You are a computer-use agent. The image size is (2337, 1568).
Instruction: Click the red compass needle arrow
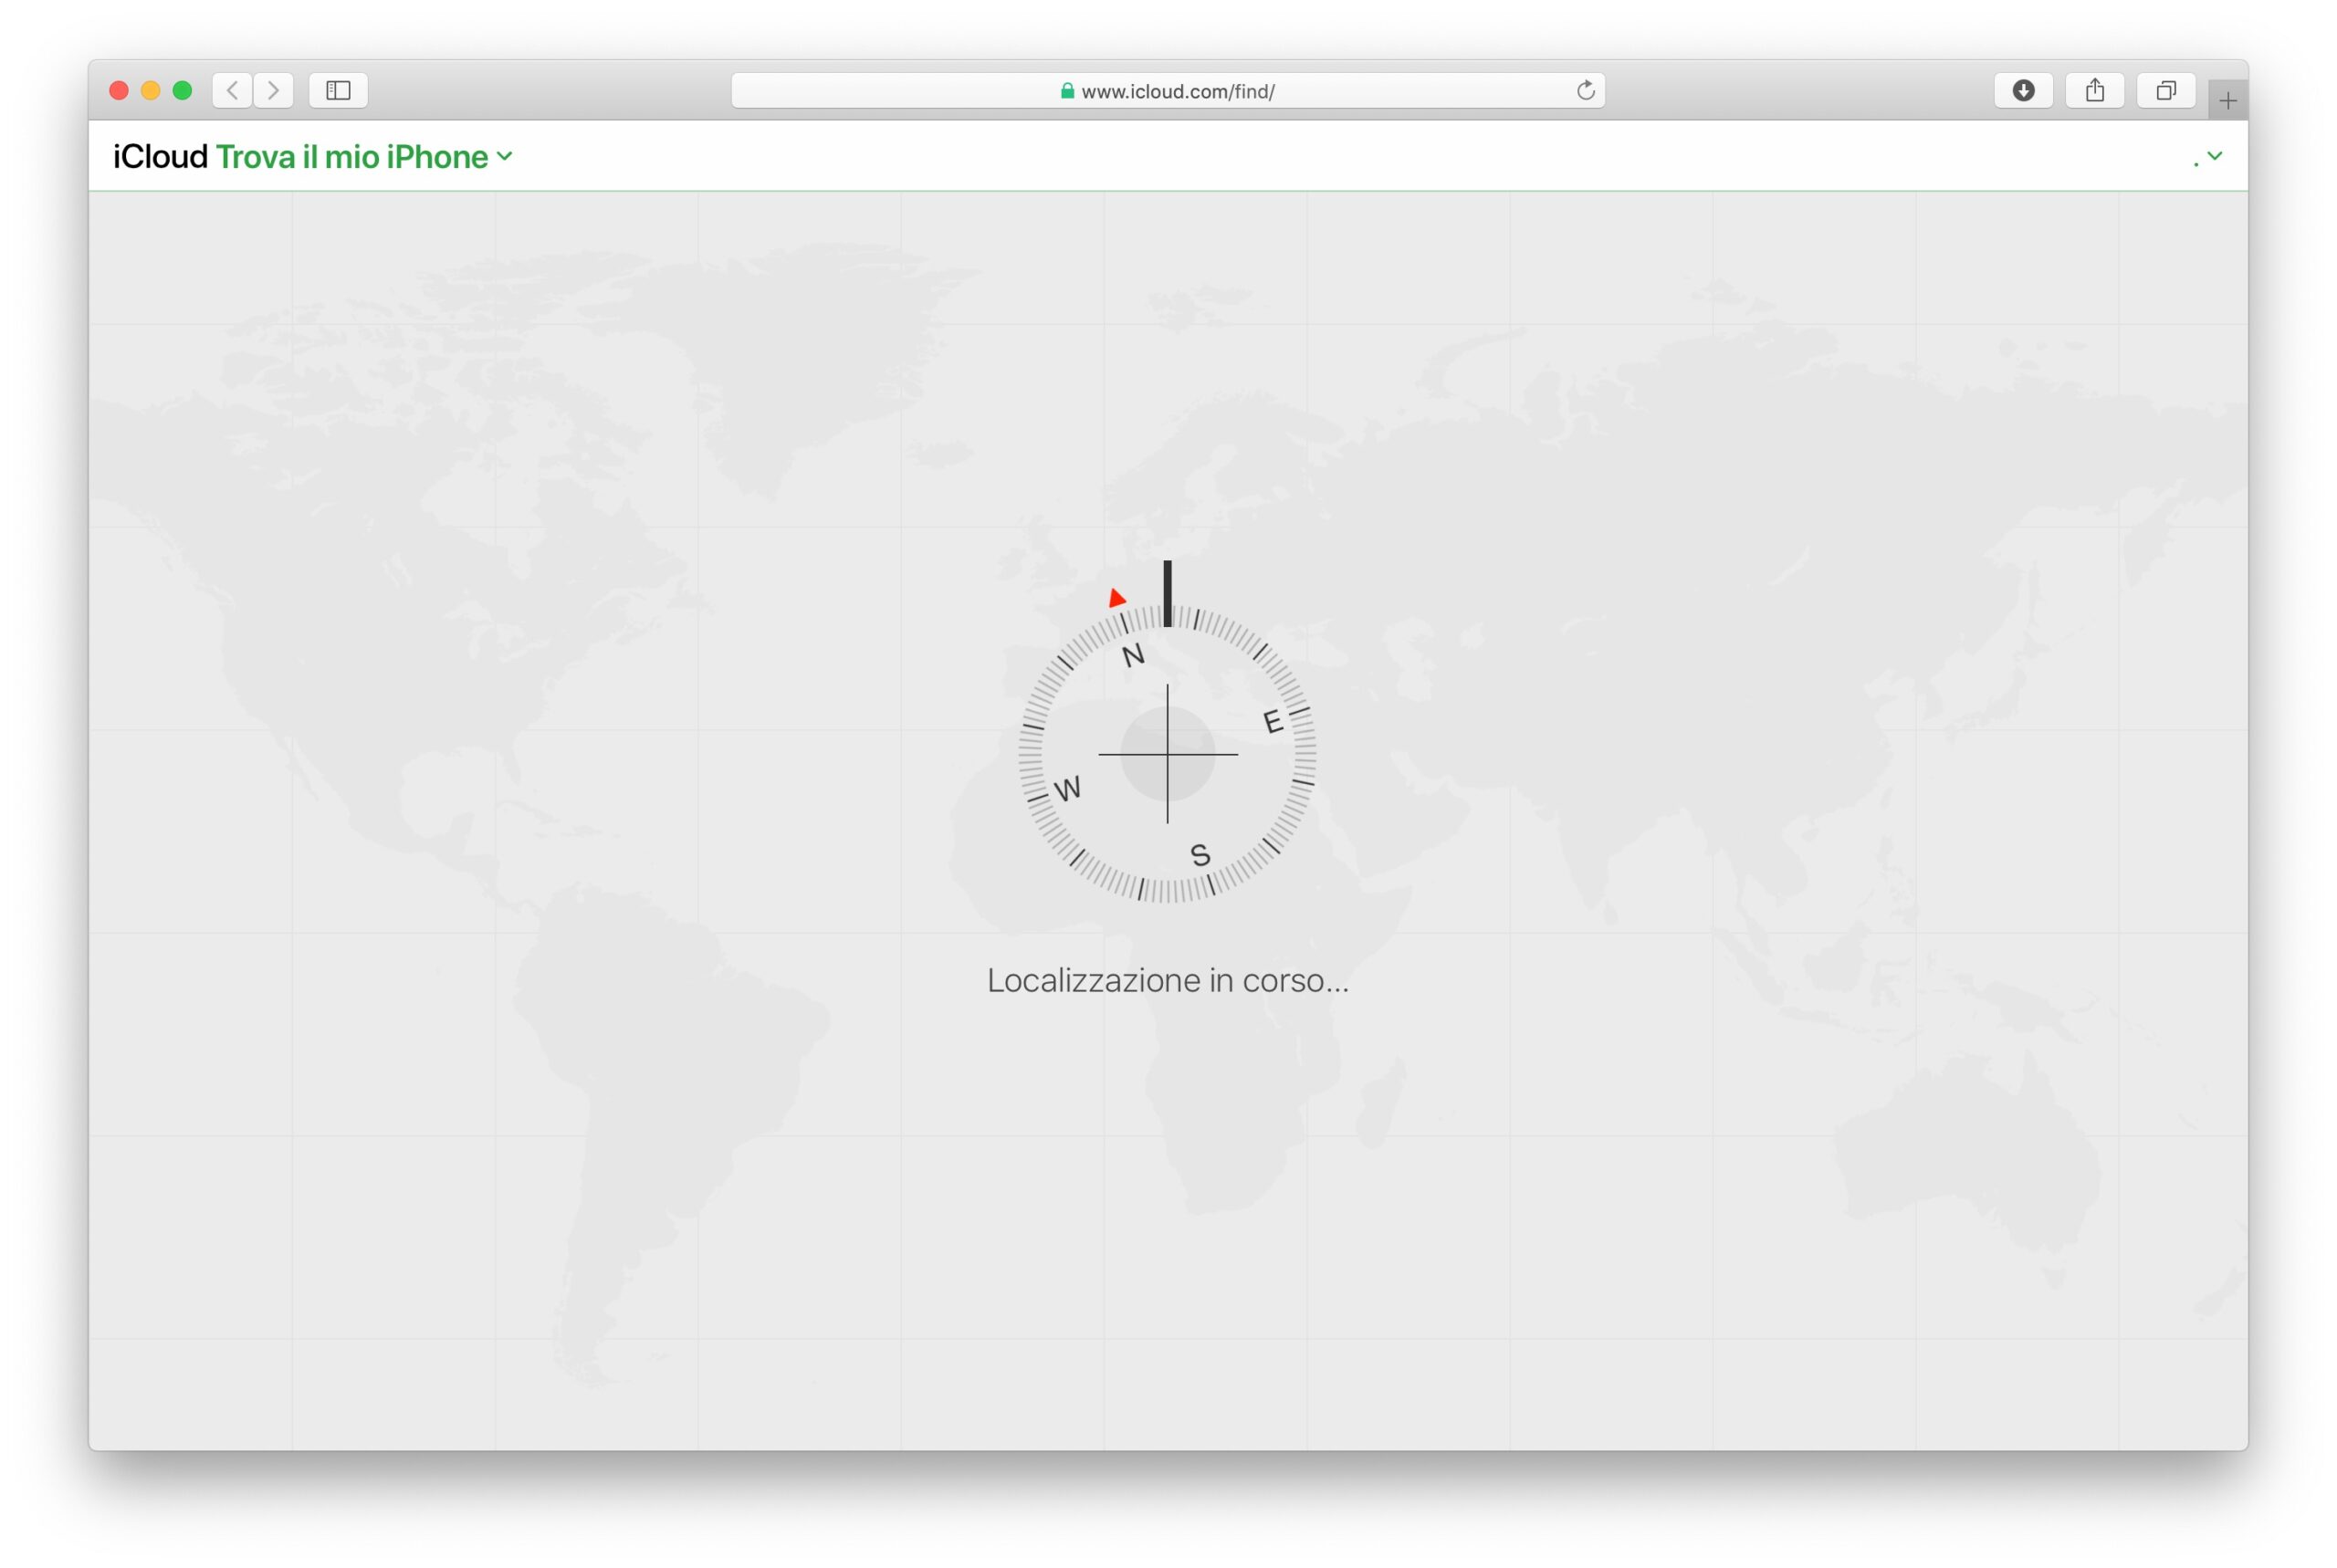[1117, 599]
